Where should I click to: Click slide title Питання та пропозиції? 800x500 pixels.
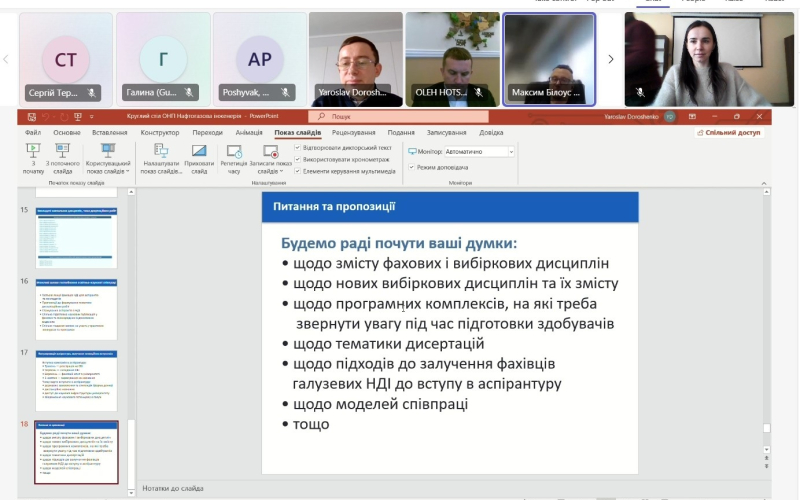click(334, 207)
